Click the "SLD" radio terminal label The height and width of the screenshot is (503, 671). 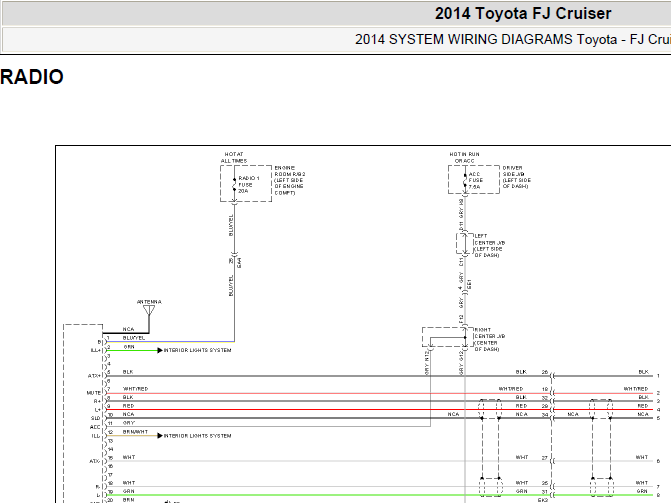click(x=96, y=418)
